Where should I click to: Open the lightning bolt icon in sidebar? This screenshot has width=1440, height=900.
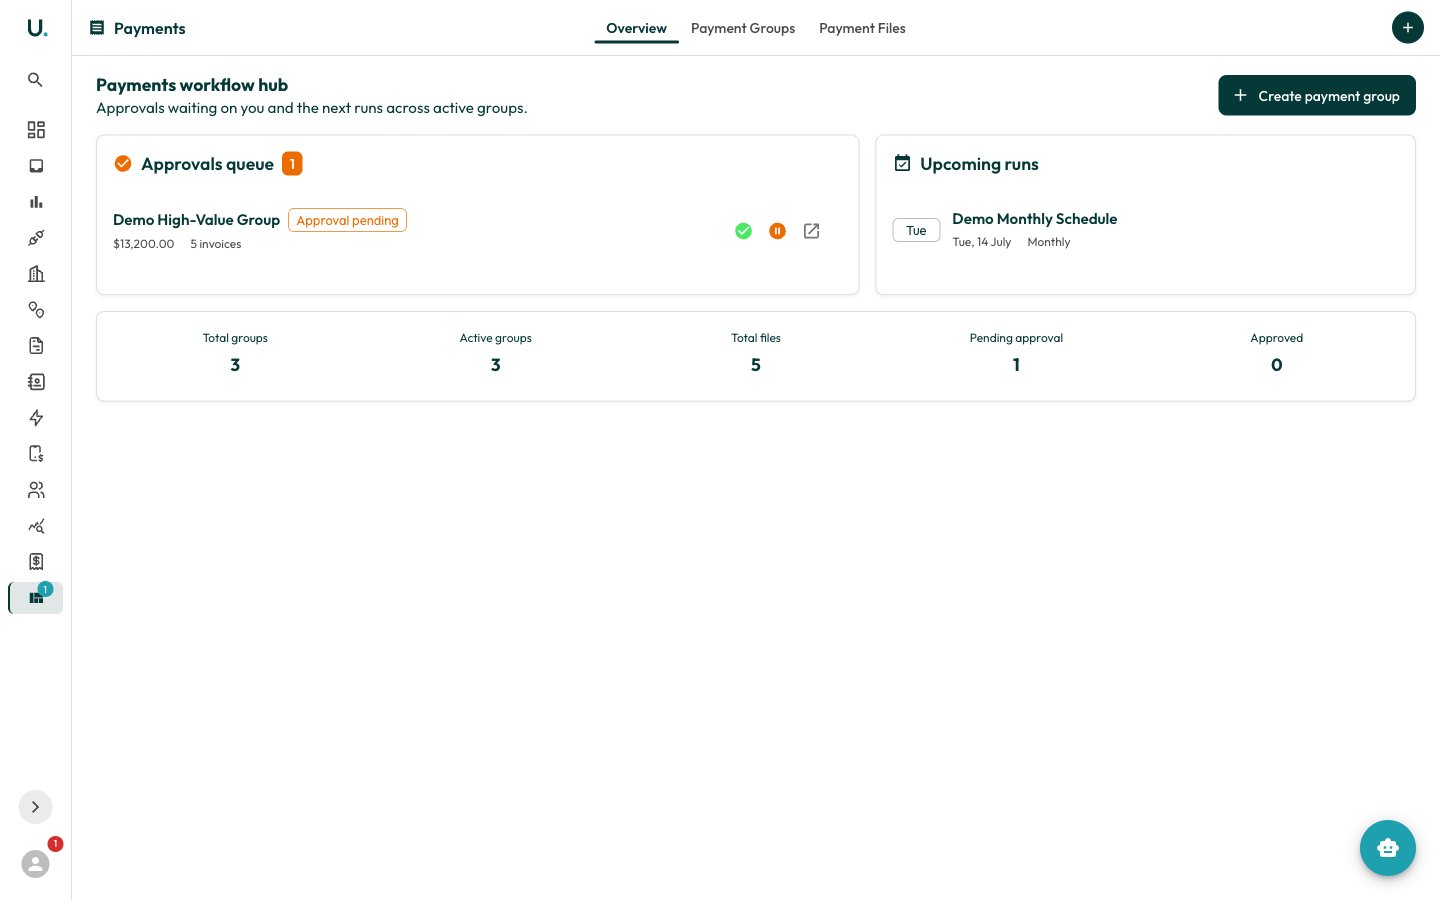click(x=36, y=418)
